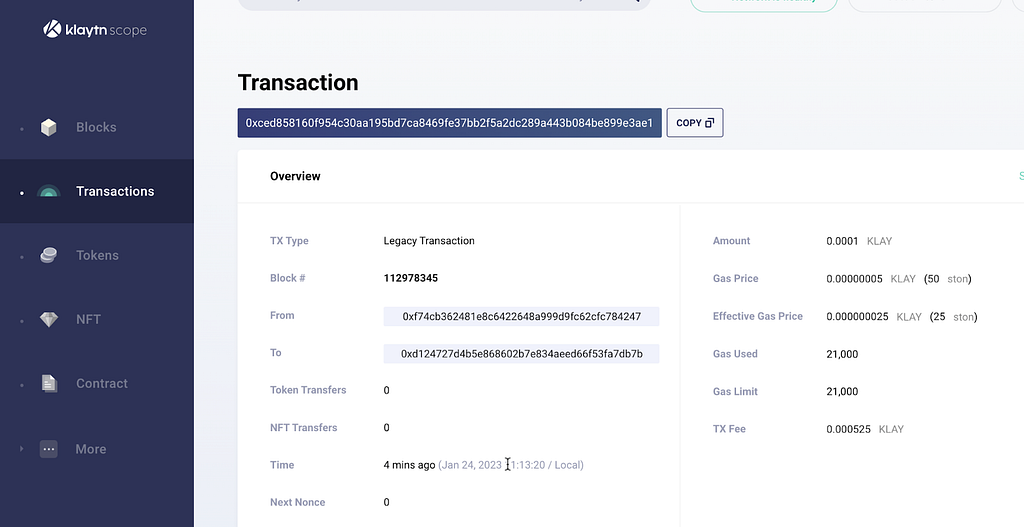Select the Transactions sidebar icon
This screenshot has height=527, width=1024.
pyautogui.click(x=48, y=191)
